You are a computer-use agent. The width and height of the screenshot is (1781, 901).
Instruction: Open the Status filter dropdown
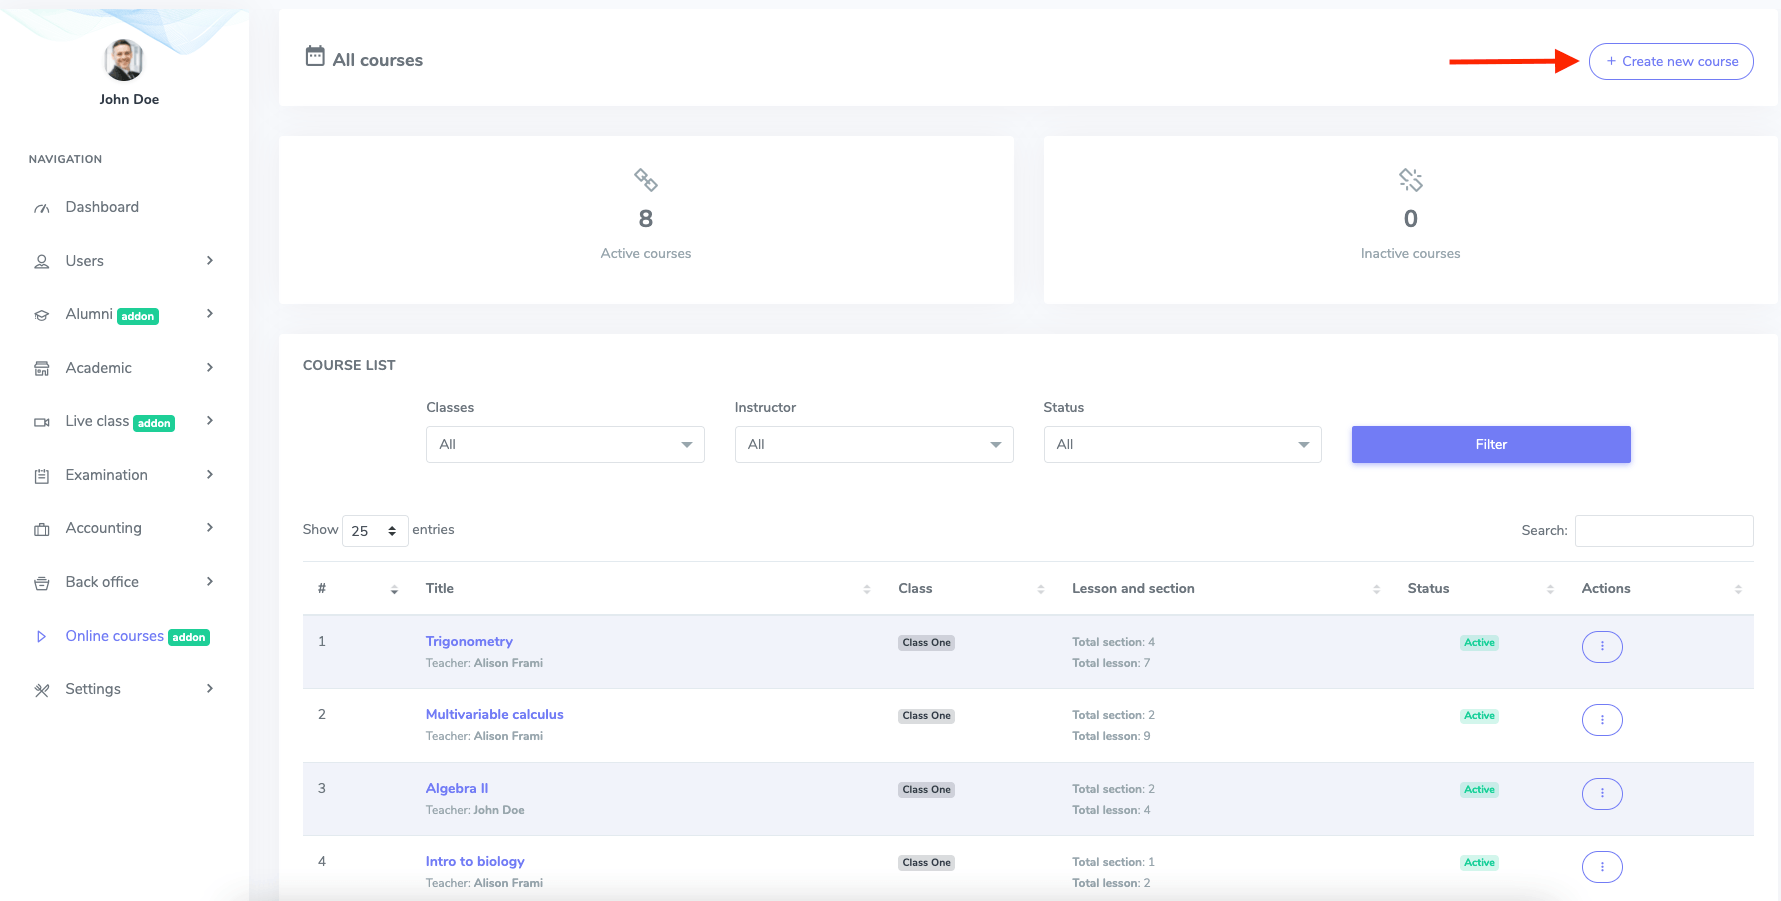pyautogui.click(x=1181, y=445)
